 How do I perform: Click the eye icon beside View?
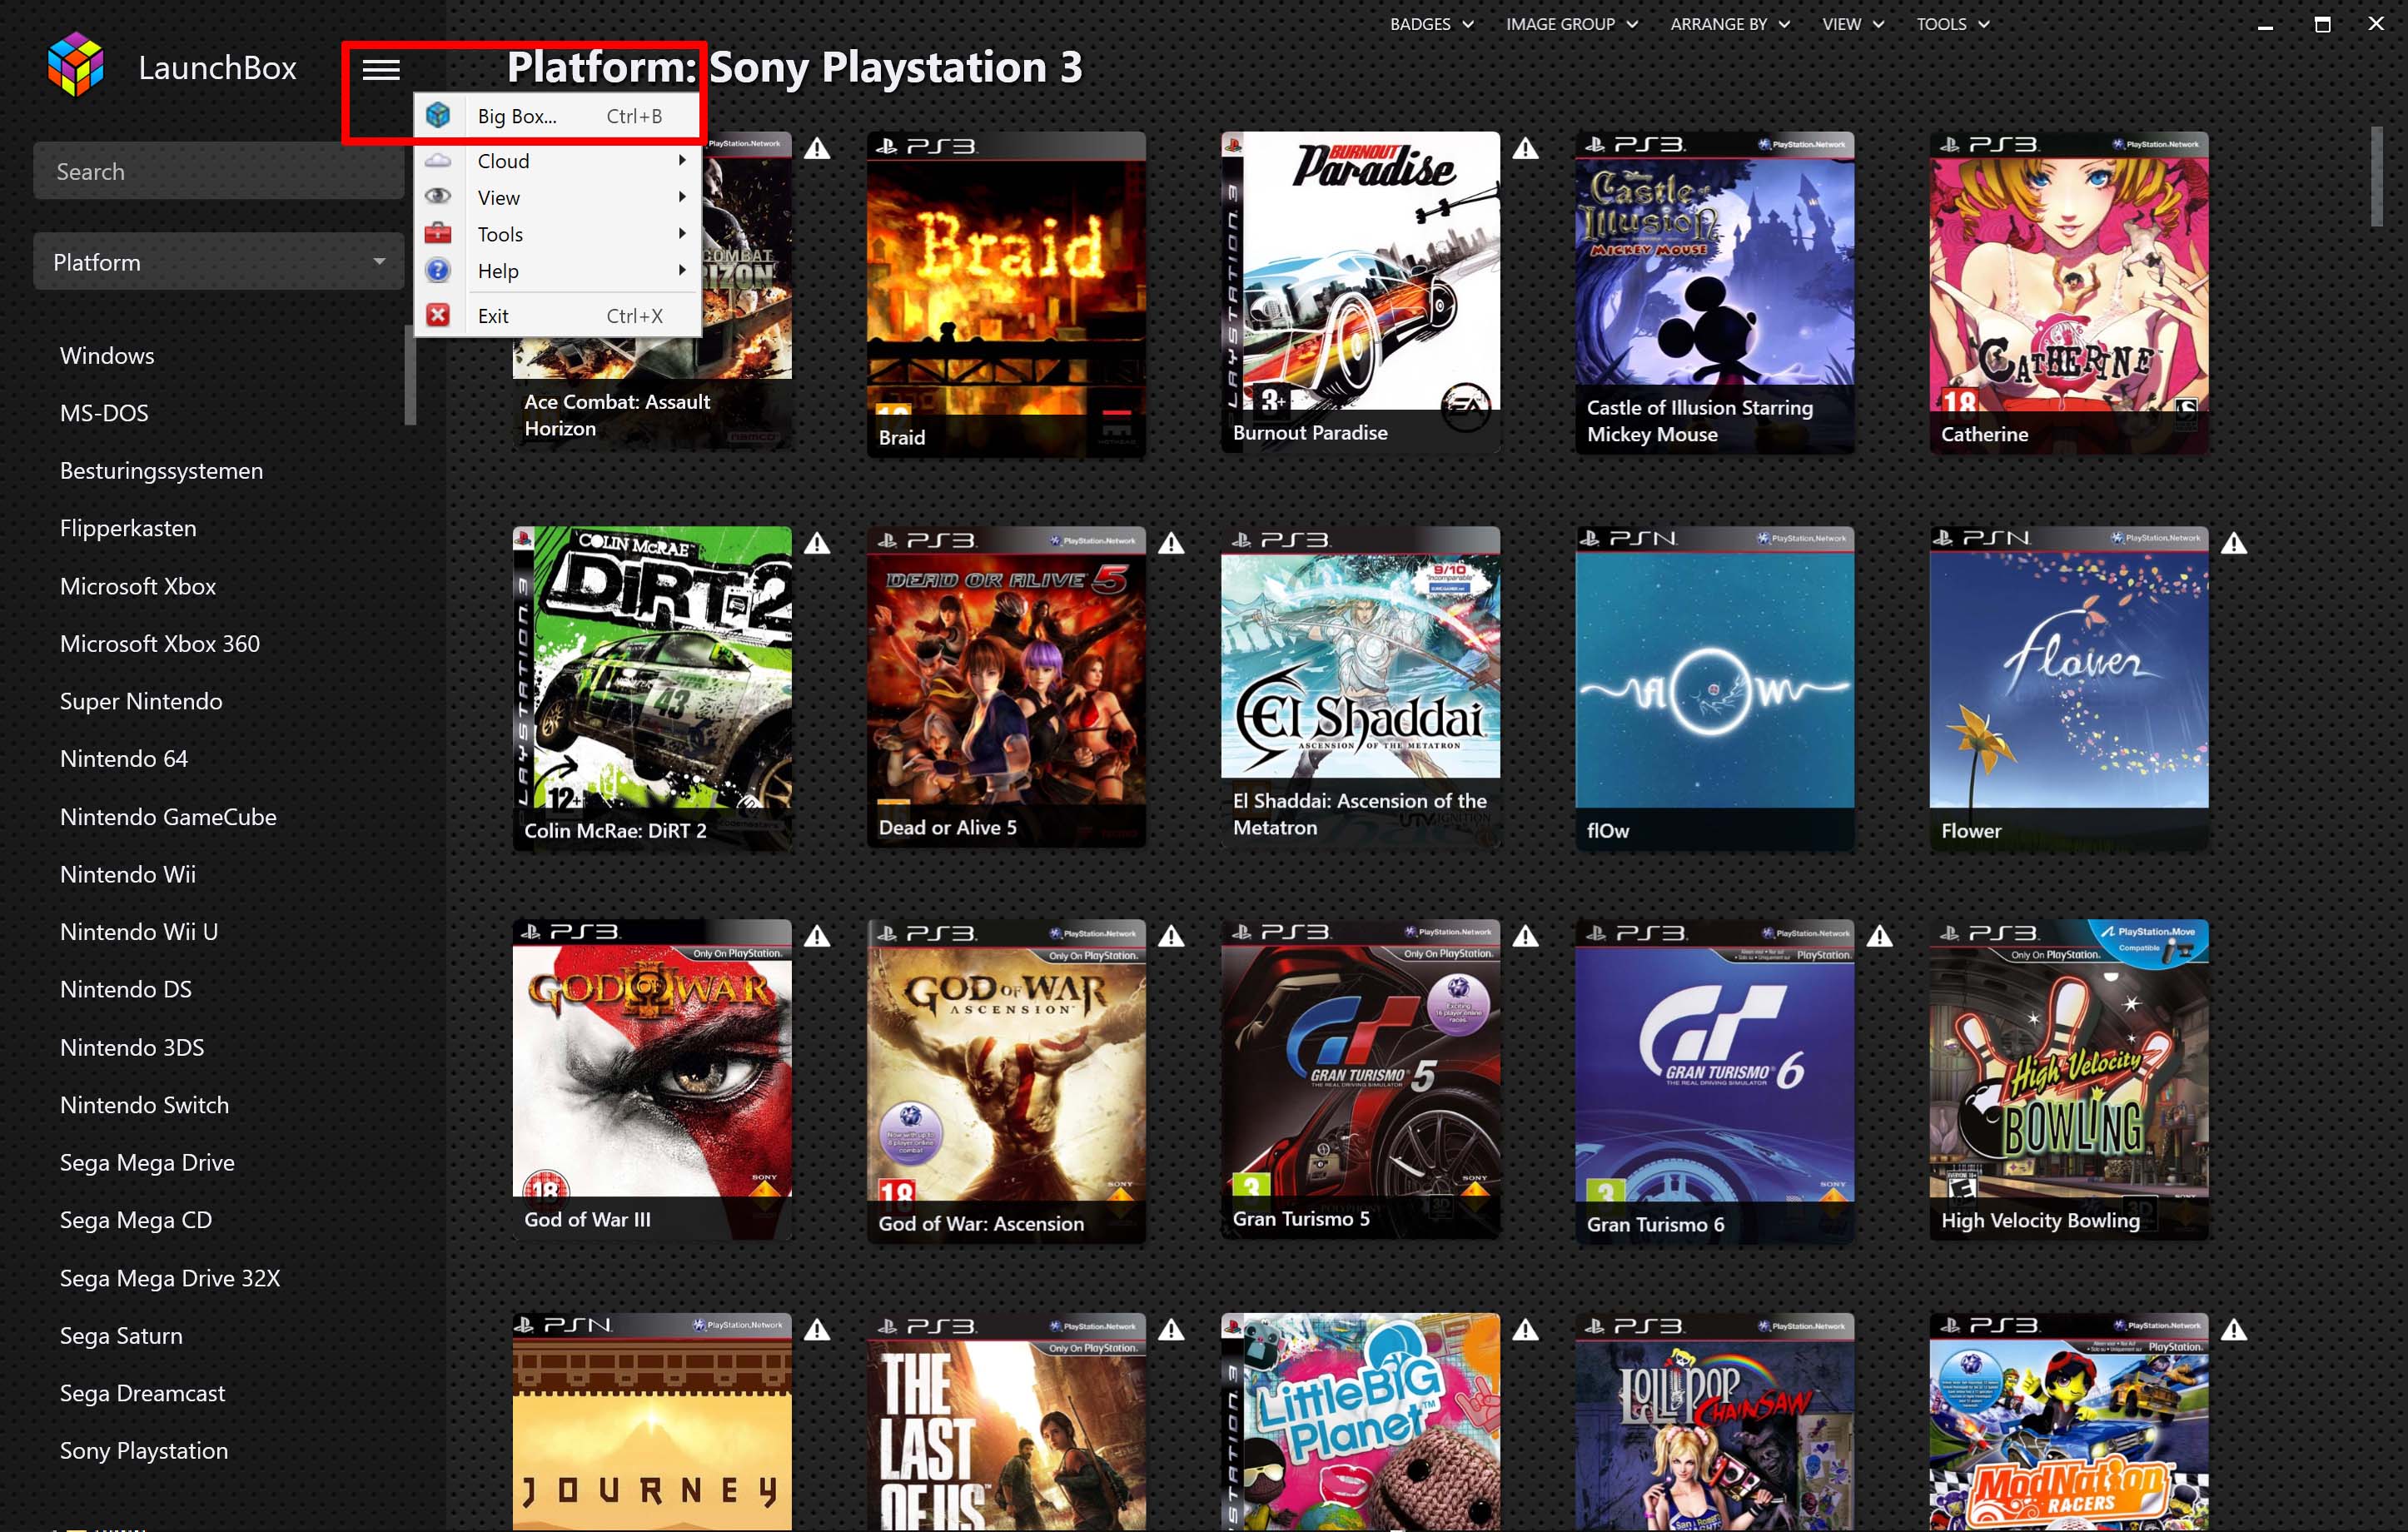point(438,196)
